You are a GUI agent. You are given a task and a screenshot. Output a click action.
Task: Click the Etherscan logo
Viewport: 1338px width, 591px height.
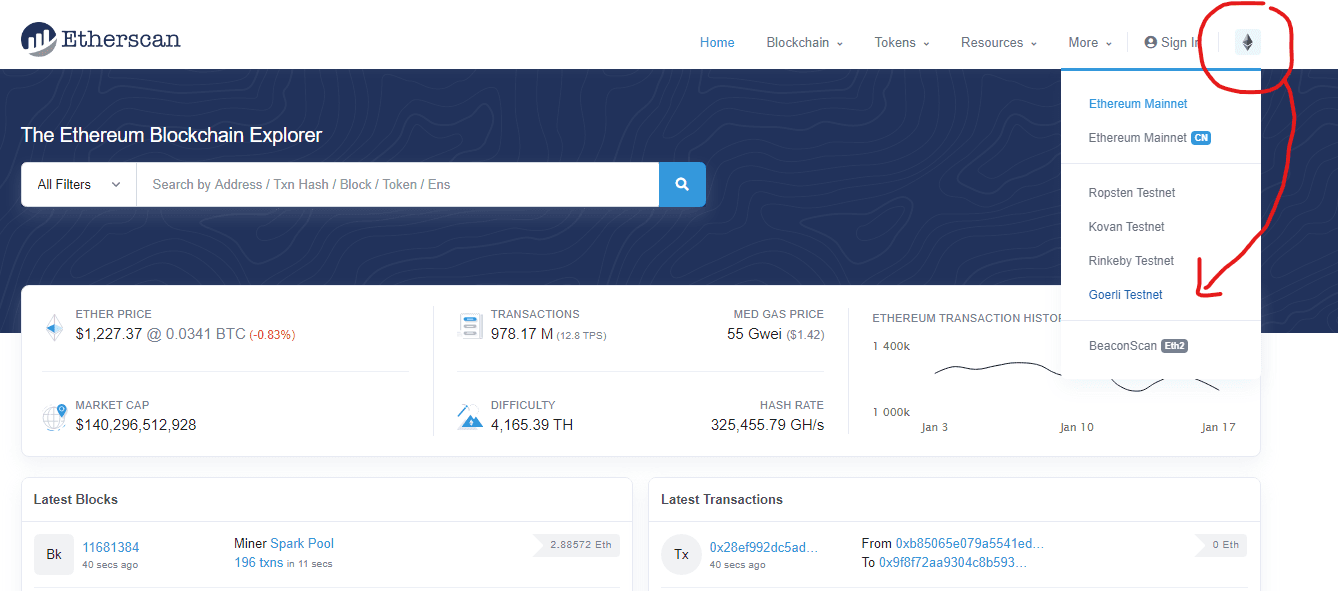[100, 39]
